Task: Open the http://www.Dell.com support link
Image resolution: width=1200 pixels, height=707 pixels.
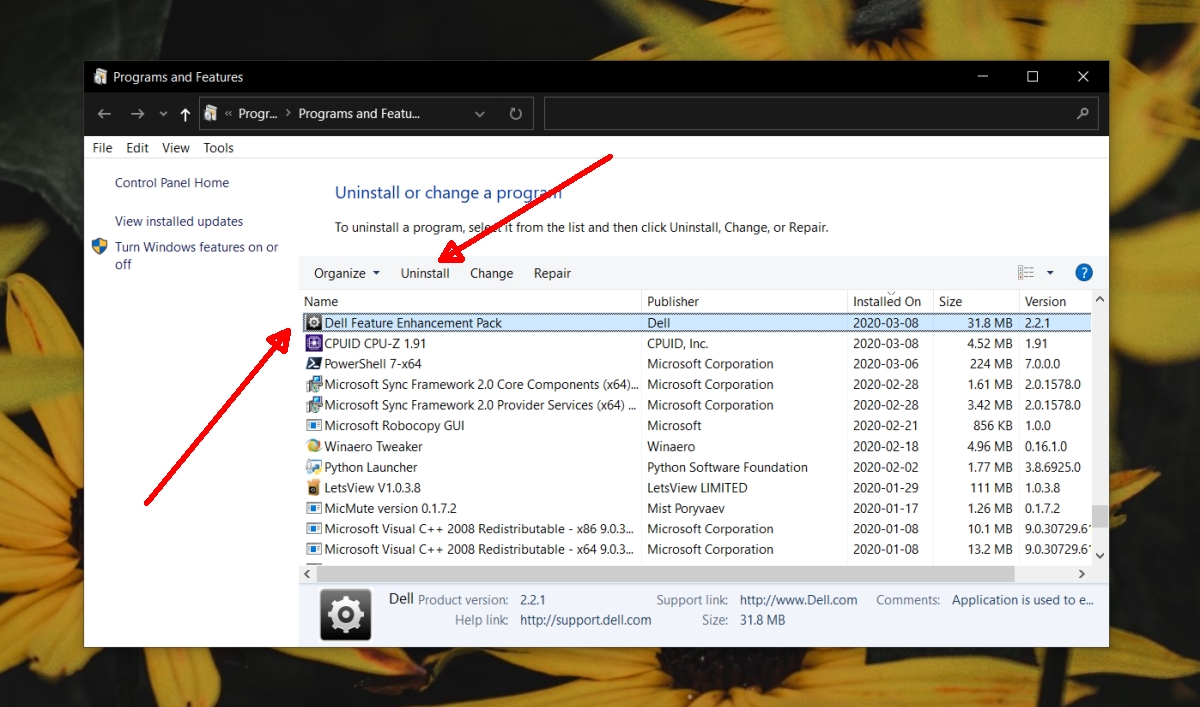Action: 798,599
